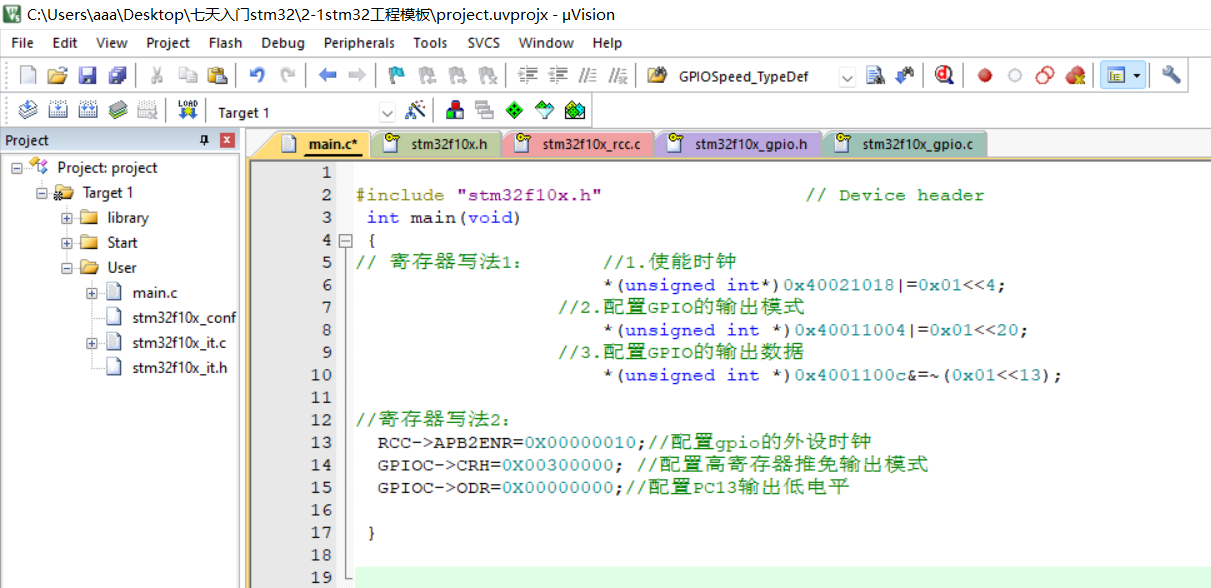The height and width of the screenshot is (588, 1211).
Task: Start a debug session
Action: (x=943, y=75)
